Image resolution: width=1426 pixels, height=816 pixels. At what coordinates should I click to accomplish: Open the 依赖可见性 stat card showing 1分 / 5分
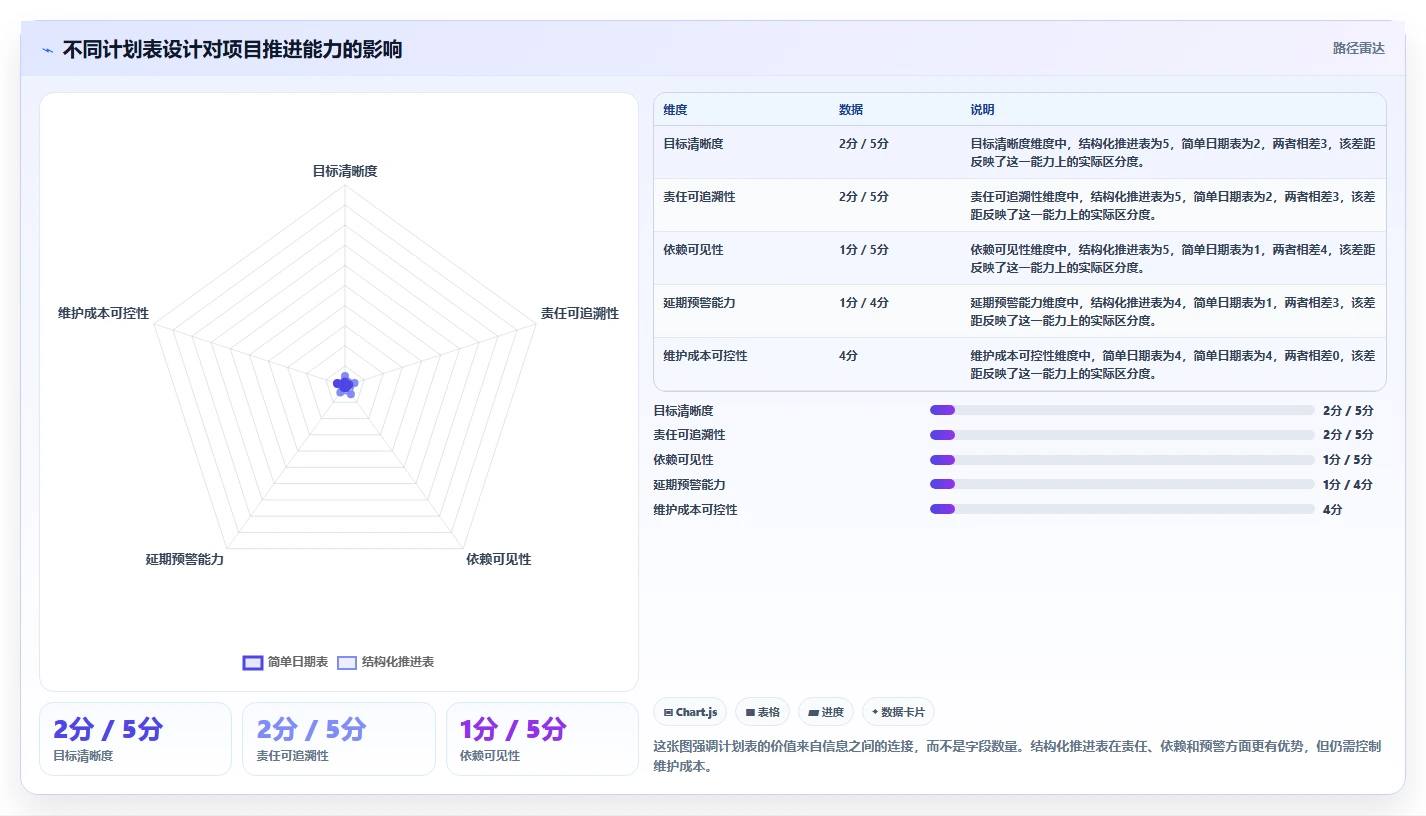542,739
